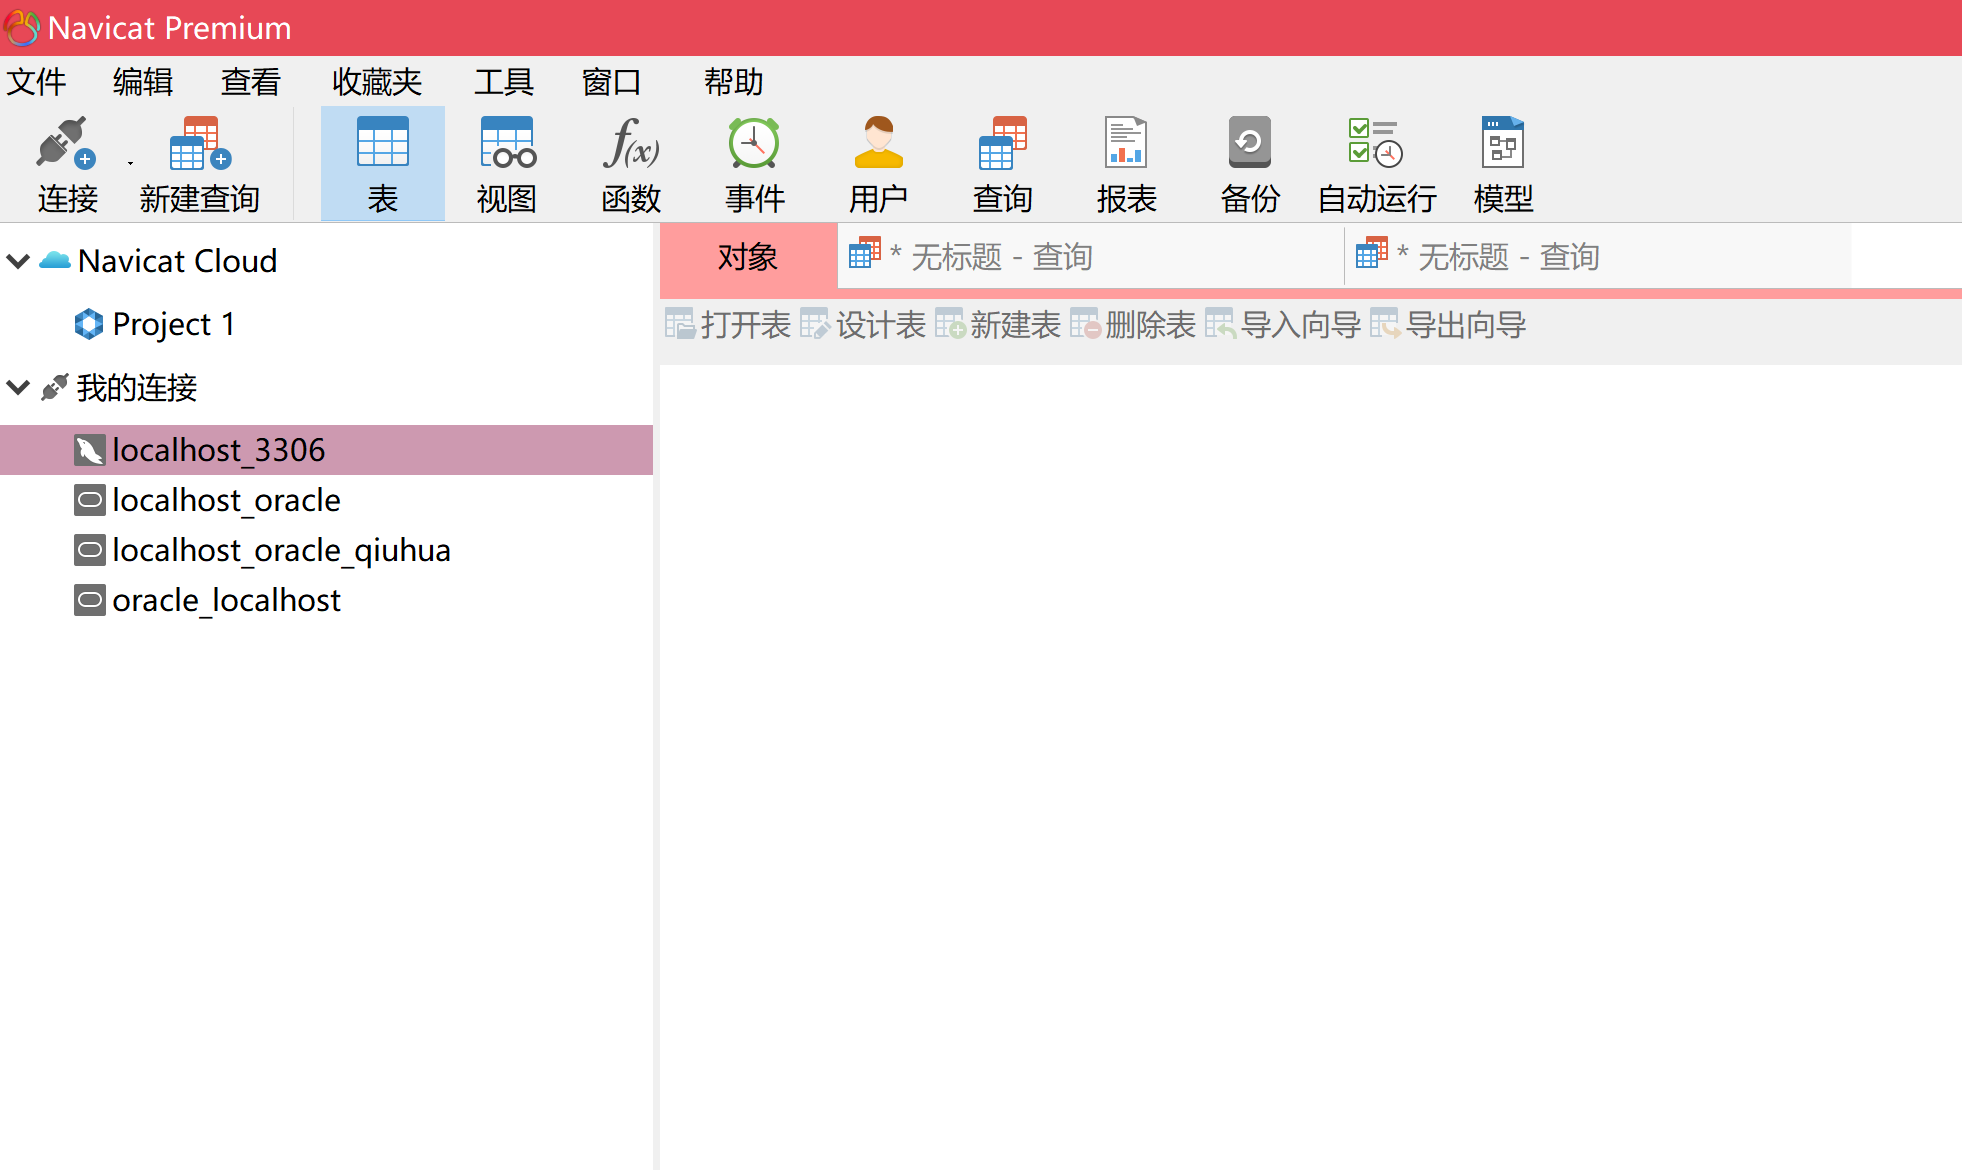The image size is (1962, 1170).
Task: Open the User (用户) icon
Action: (x=879, y=142)
